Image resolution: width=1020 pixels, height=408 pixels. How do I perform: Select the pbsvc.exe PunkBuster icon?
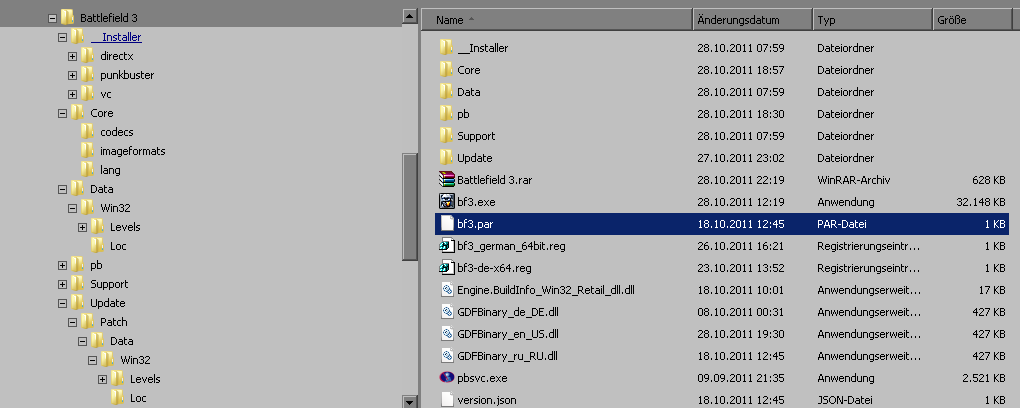[446, 377]
